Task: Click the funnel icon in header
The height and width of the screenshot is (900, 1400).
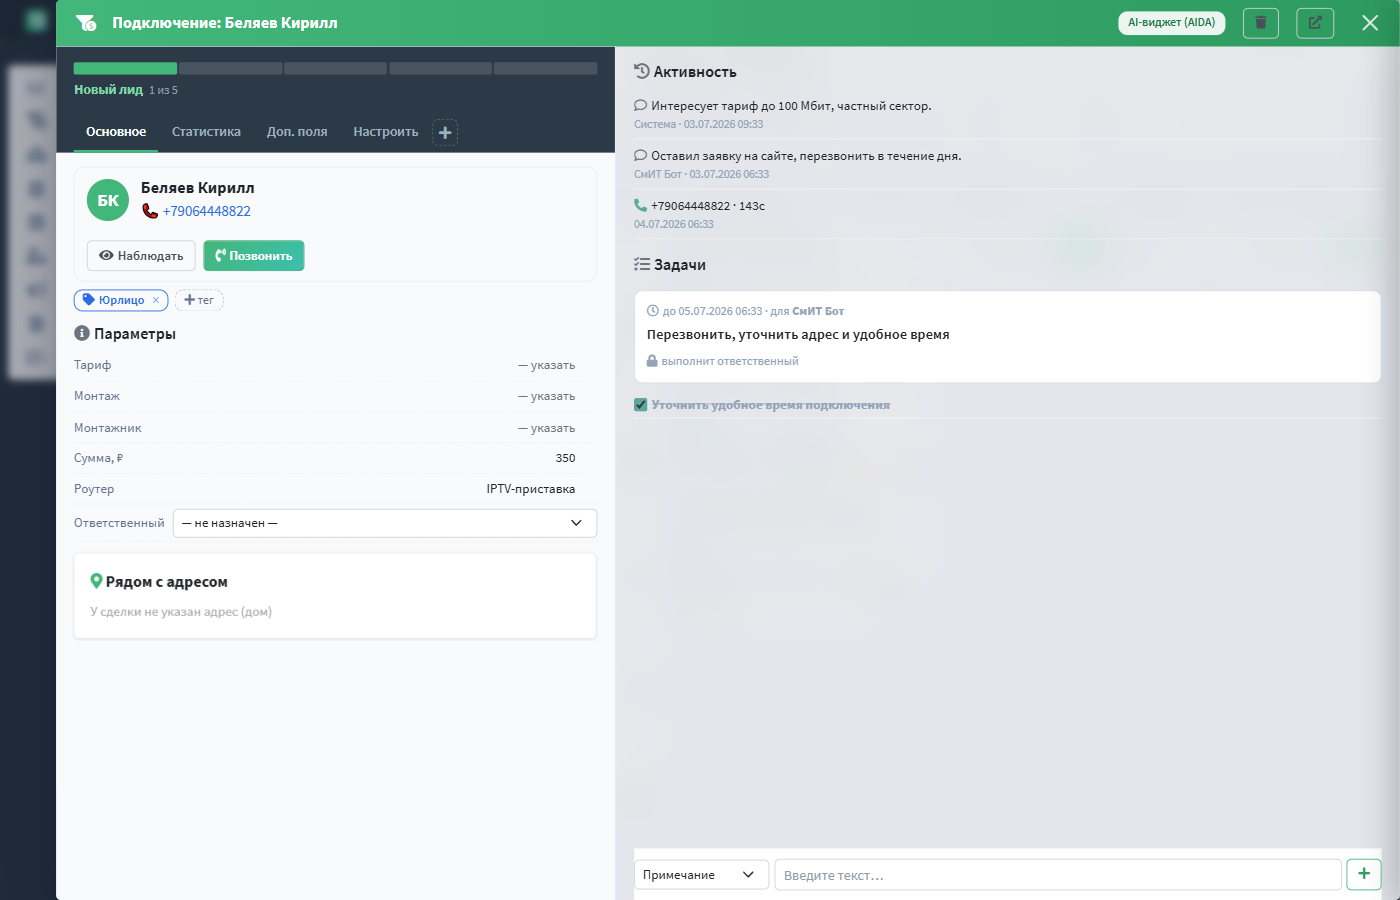Action: (86, 22)
